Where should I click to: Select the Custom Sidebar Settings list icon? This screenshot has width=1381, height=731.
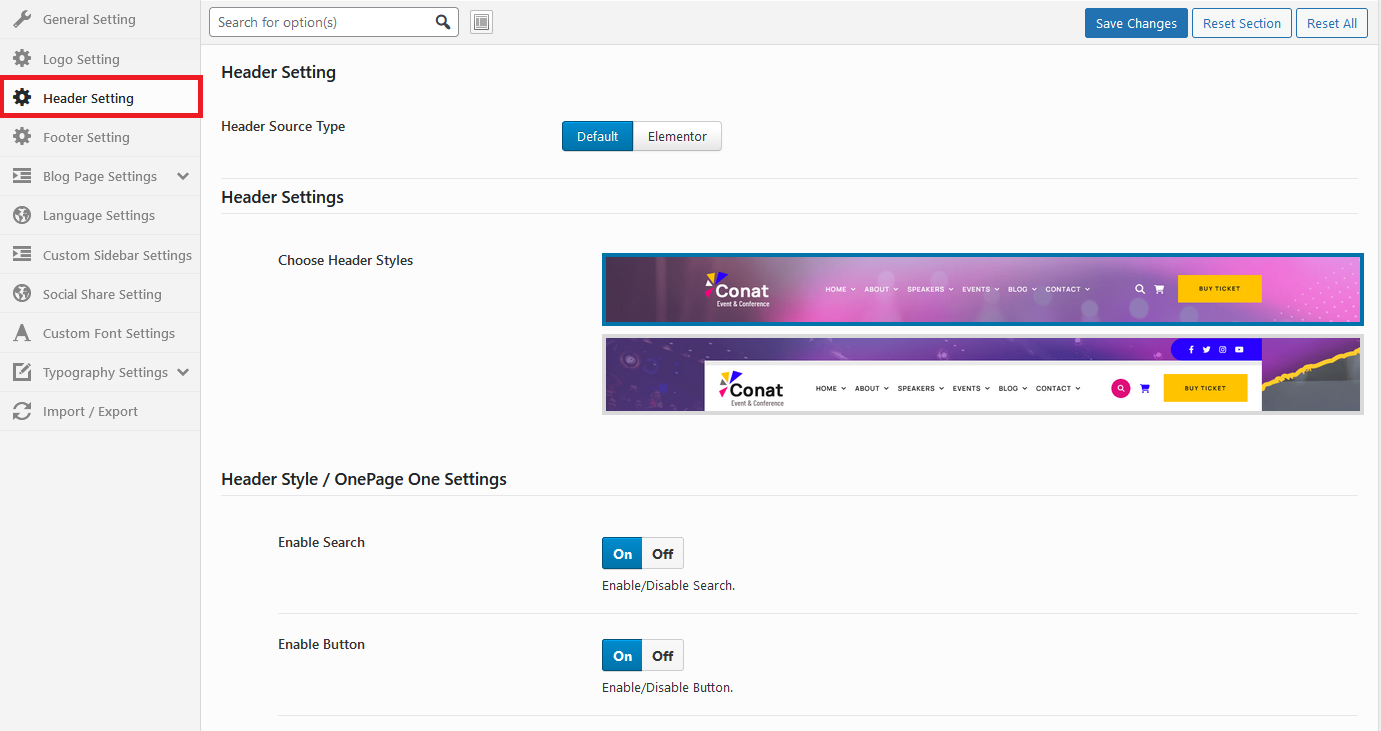point(25,254)
